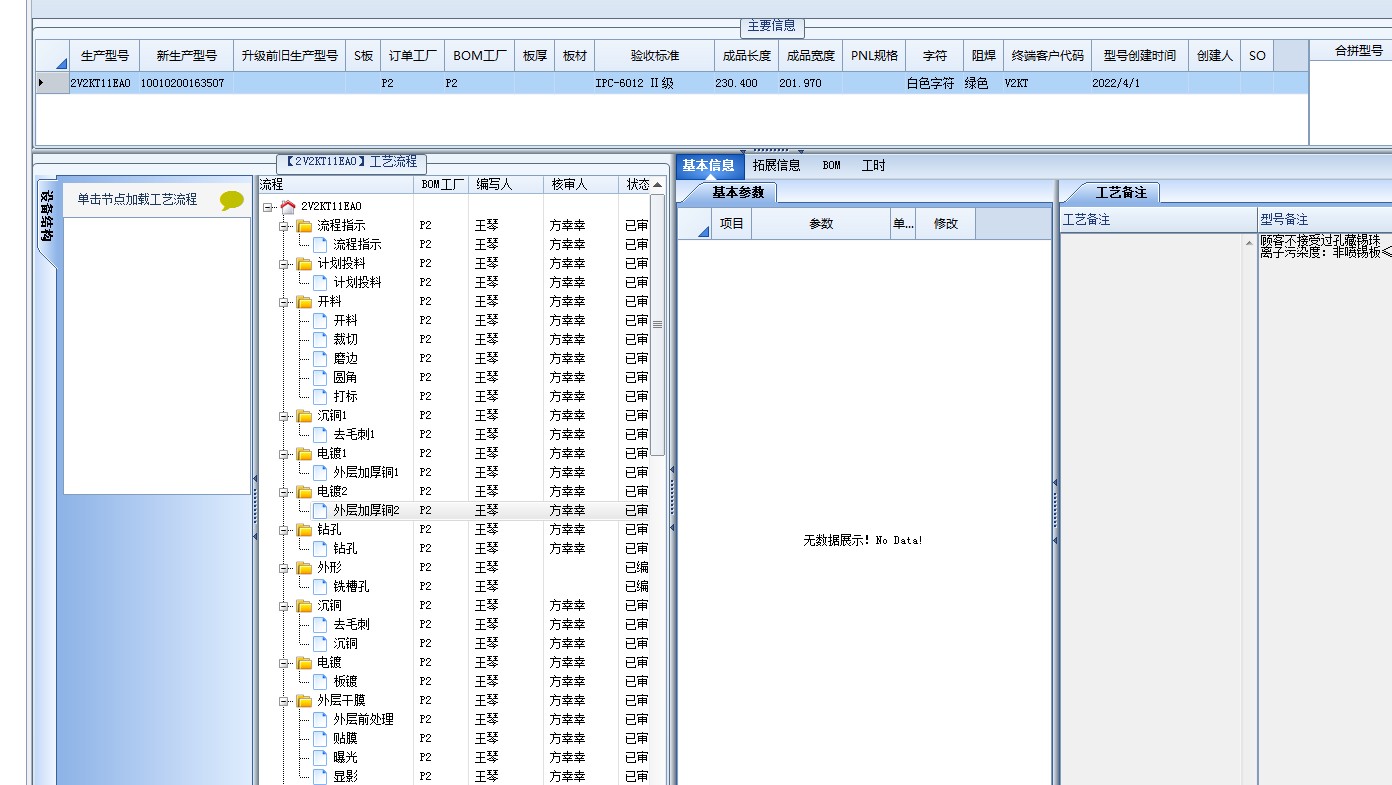
Task: Click the document icon beside 去毛刺1
Action: tap(320, 434)
